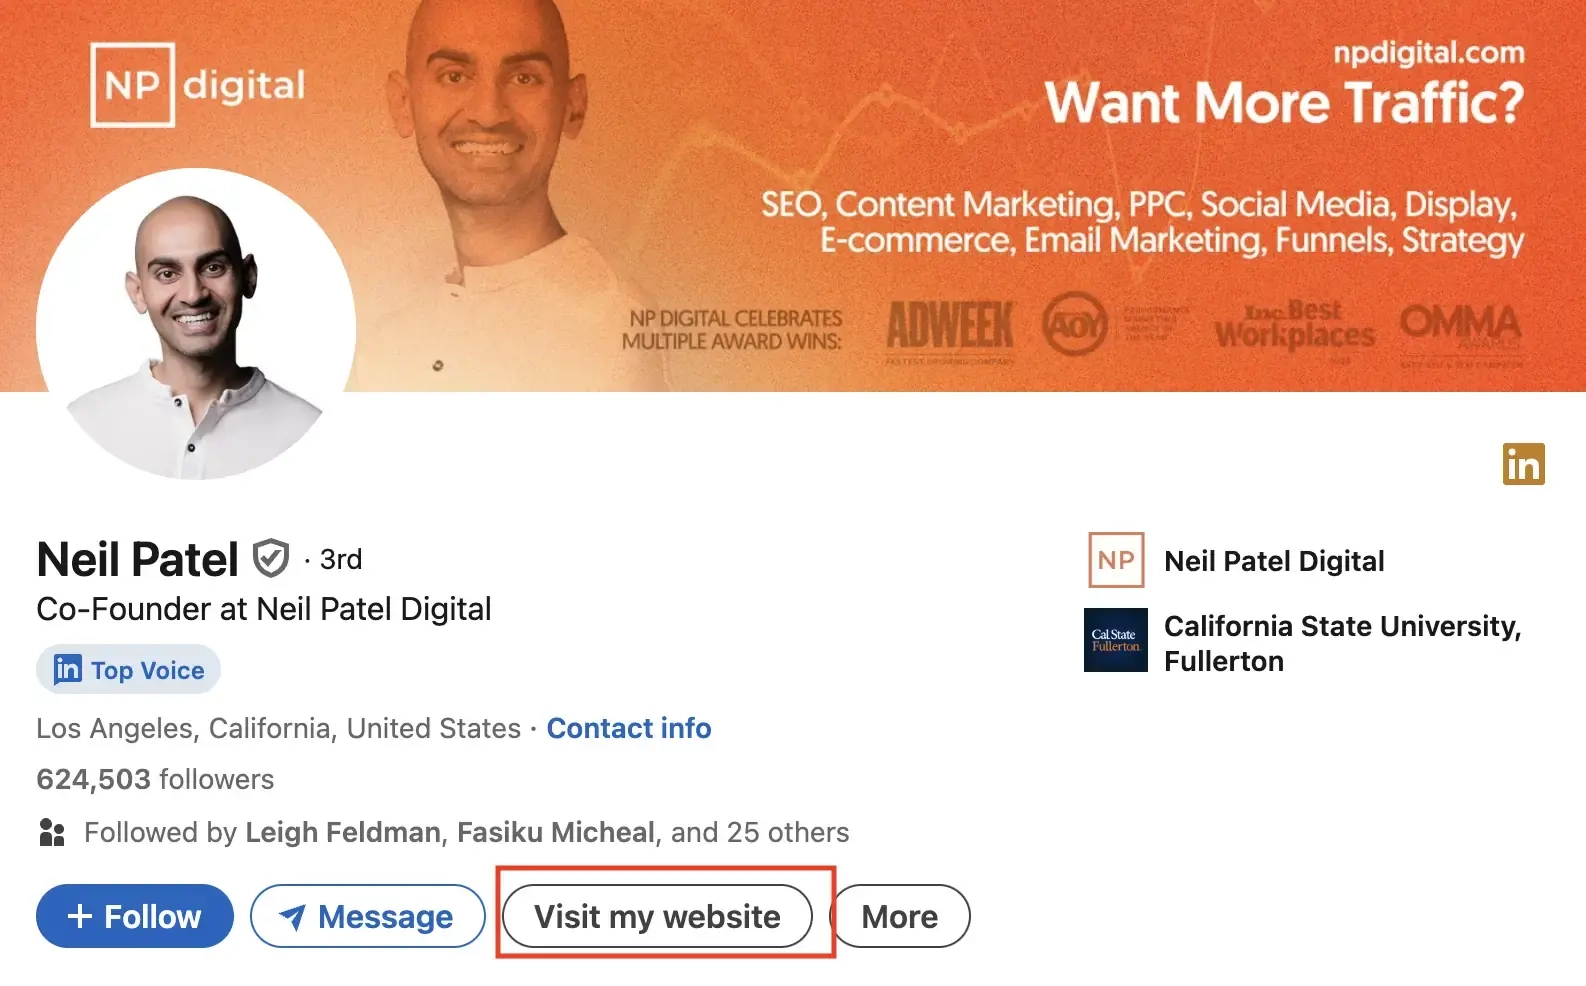Click the gold LinkedIn Premium icon

point(1523,464)
